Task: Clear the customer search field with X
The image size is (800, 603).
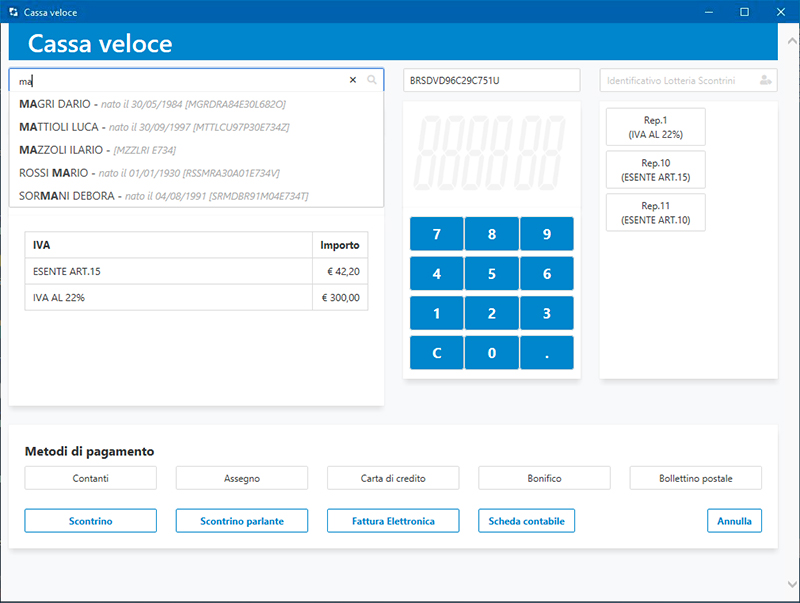Action: click(352, 80)
